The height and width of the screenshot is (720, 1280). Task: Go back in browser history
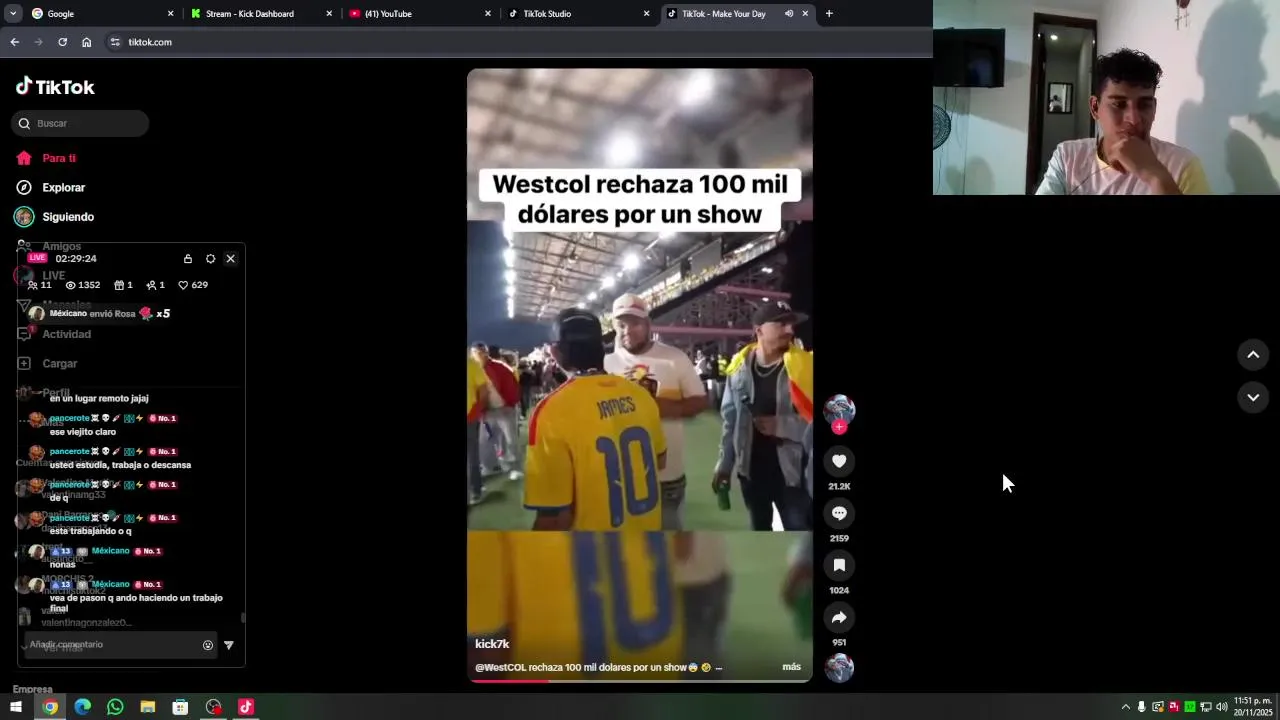(14, 42)
